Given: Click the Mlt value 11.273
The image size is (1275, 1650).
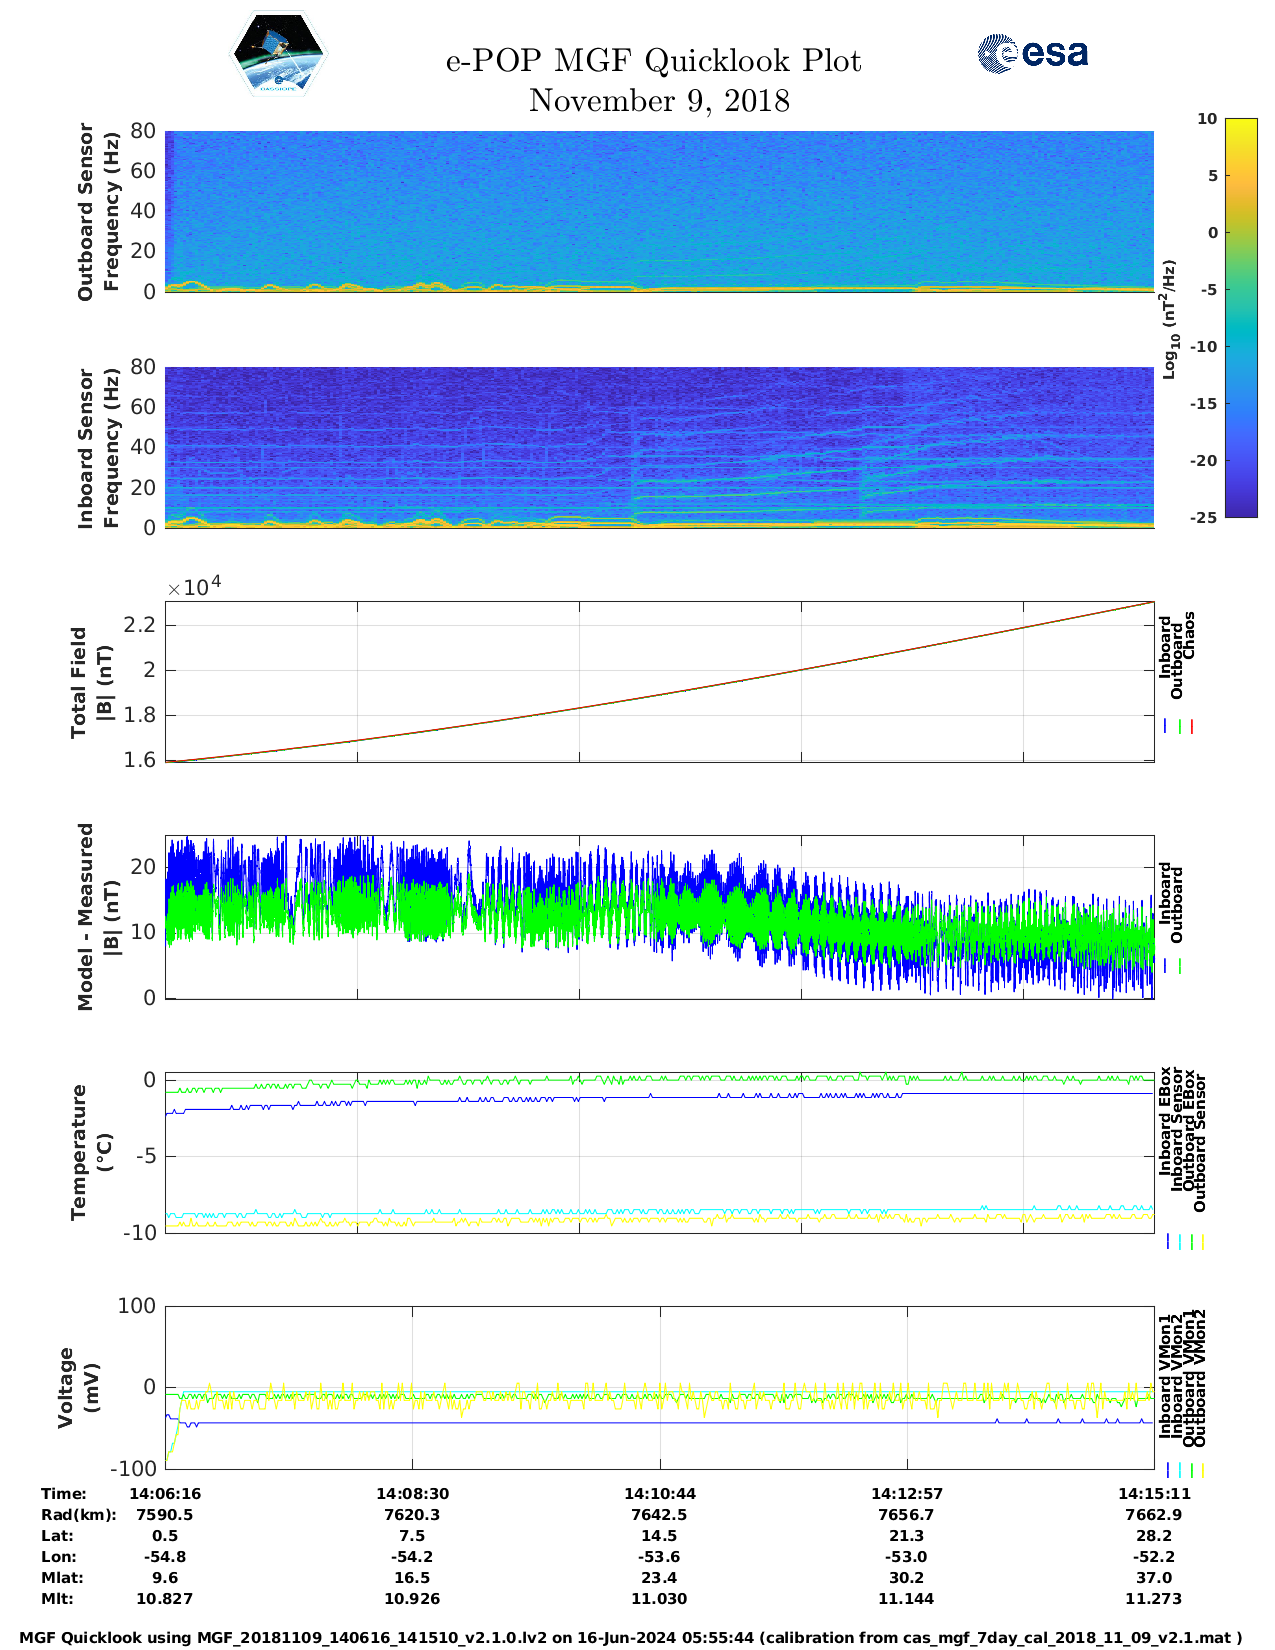Looking at the screenshot, I should coord(1153,1598).
